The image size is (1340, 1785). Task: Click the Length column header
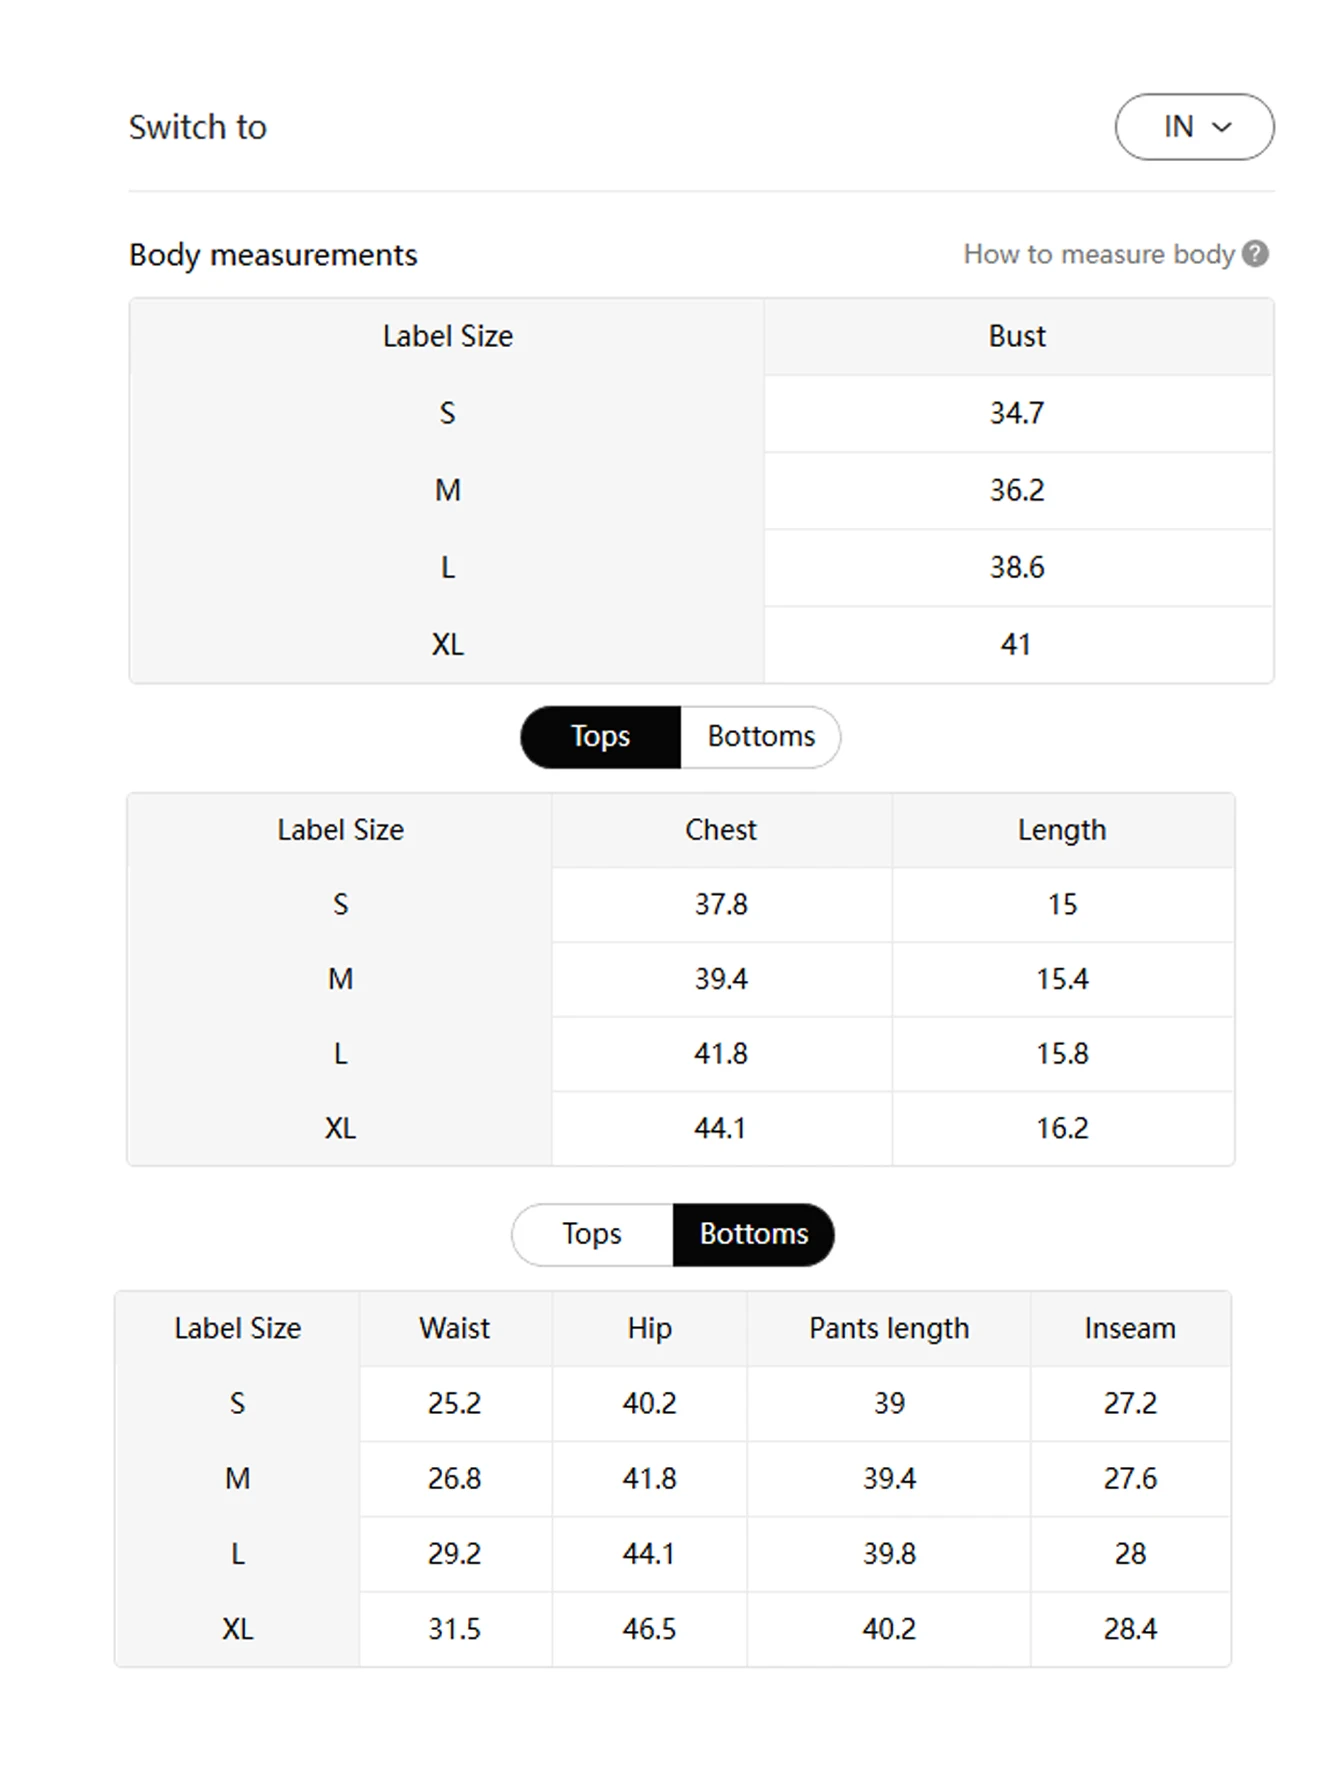(x=1062, y=830)
